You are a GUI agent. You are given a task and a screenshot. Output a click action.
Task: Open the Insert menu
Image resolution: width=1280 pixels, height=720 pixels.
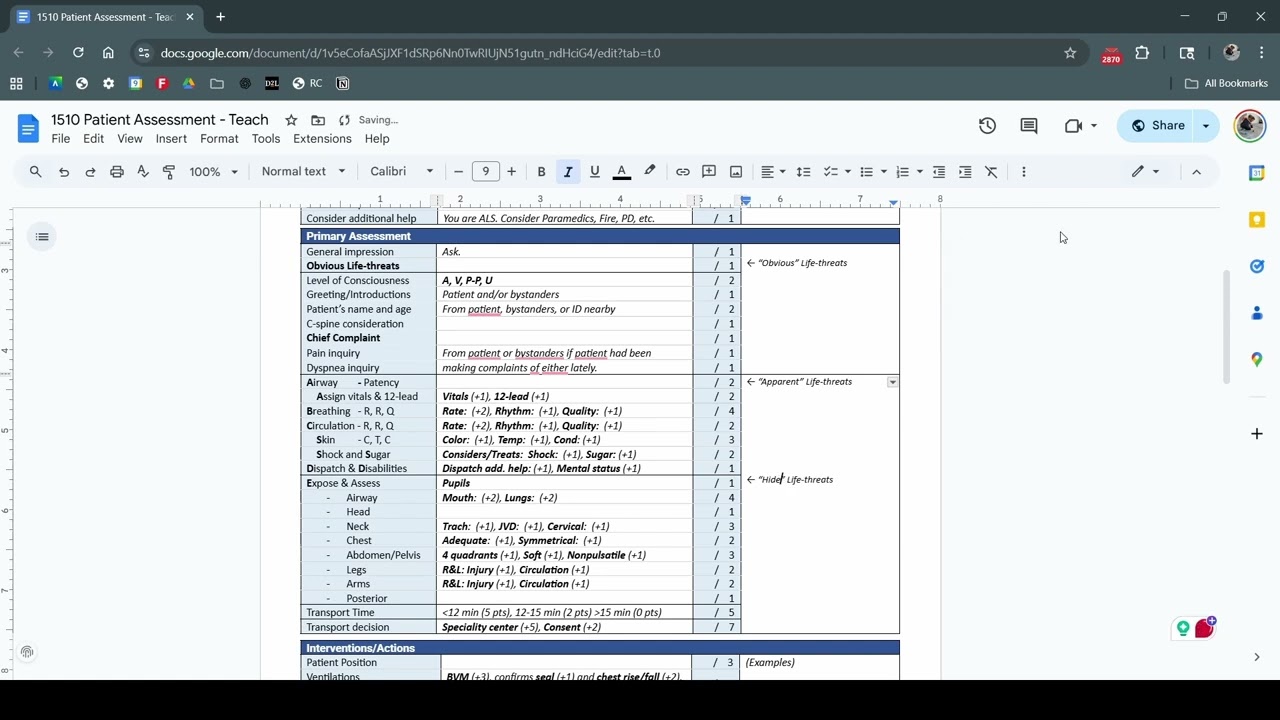click(x=171, y=139)
